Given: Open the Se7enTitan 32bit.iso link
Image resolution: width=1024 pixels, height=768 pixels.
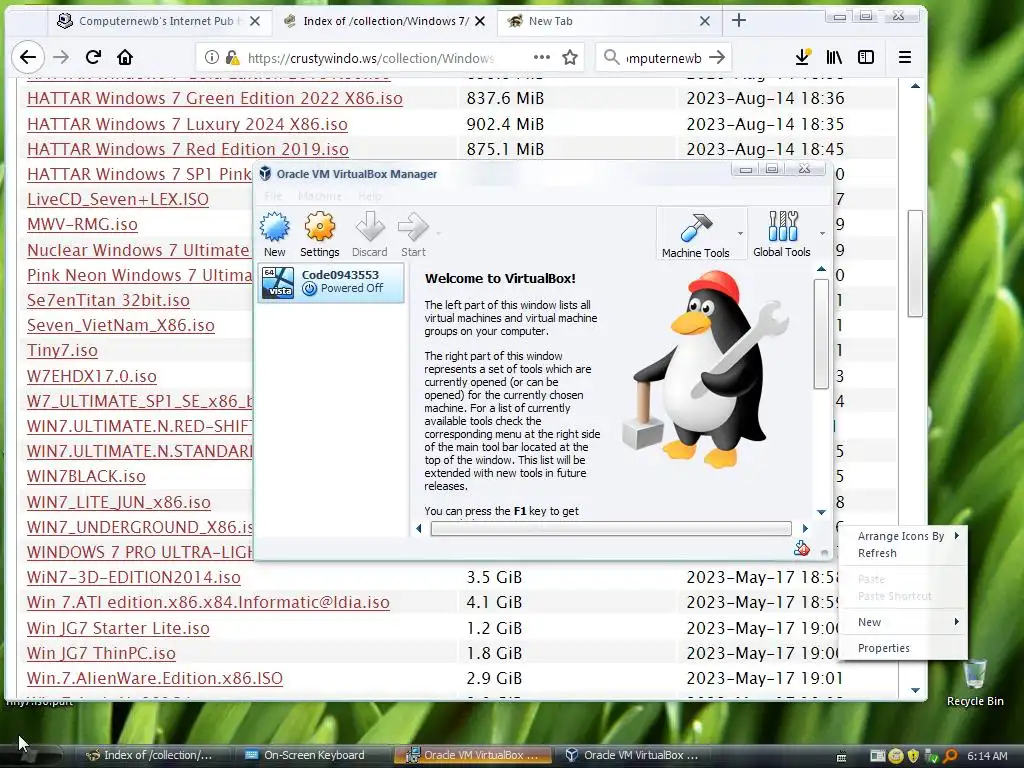Looking at the screenshot, I should point(108,300).
